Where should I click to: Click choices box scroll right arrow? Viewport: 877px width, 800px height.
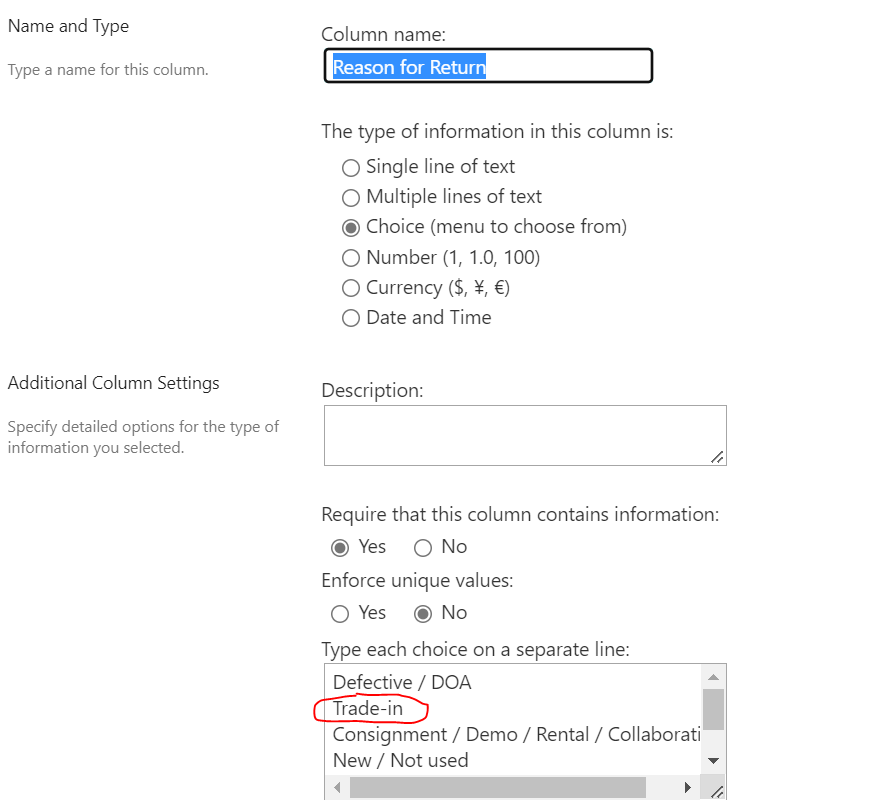pos(688,788)
